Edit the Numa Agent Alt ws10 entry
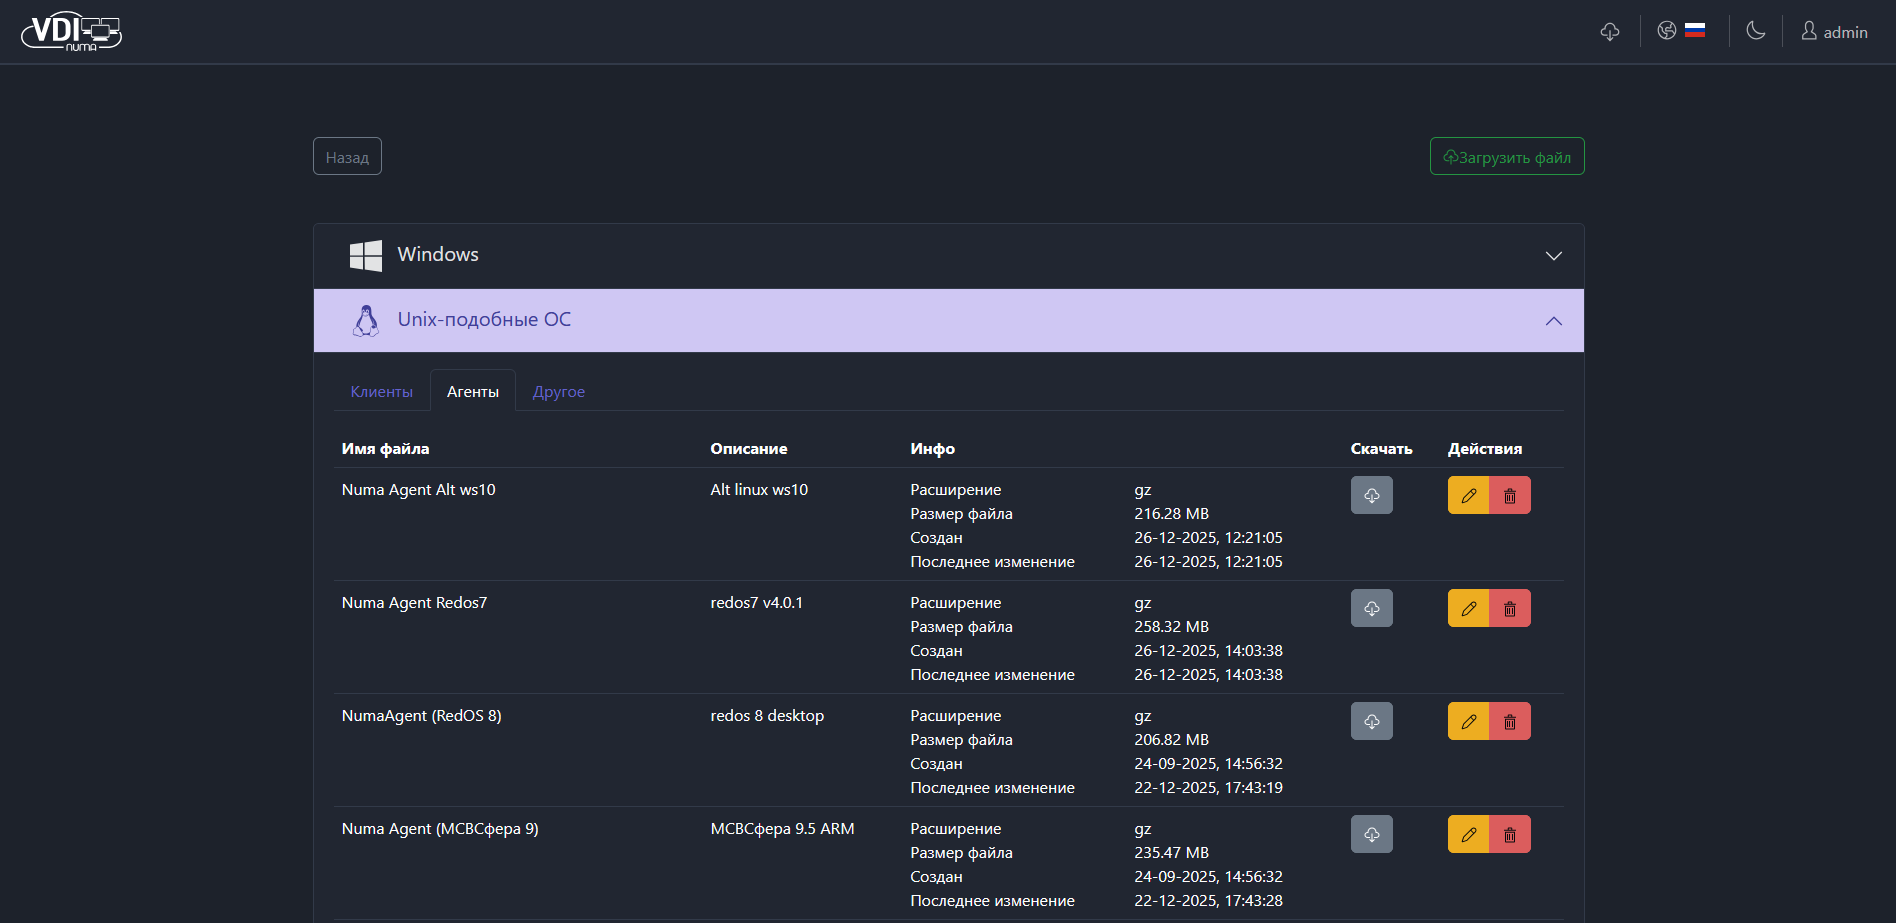Screen dimensions: 1896x923 1468,496
